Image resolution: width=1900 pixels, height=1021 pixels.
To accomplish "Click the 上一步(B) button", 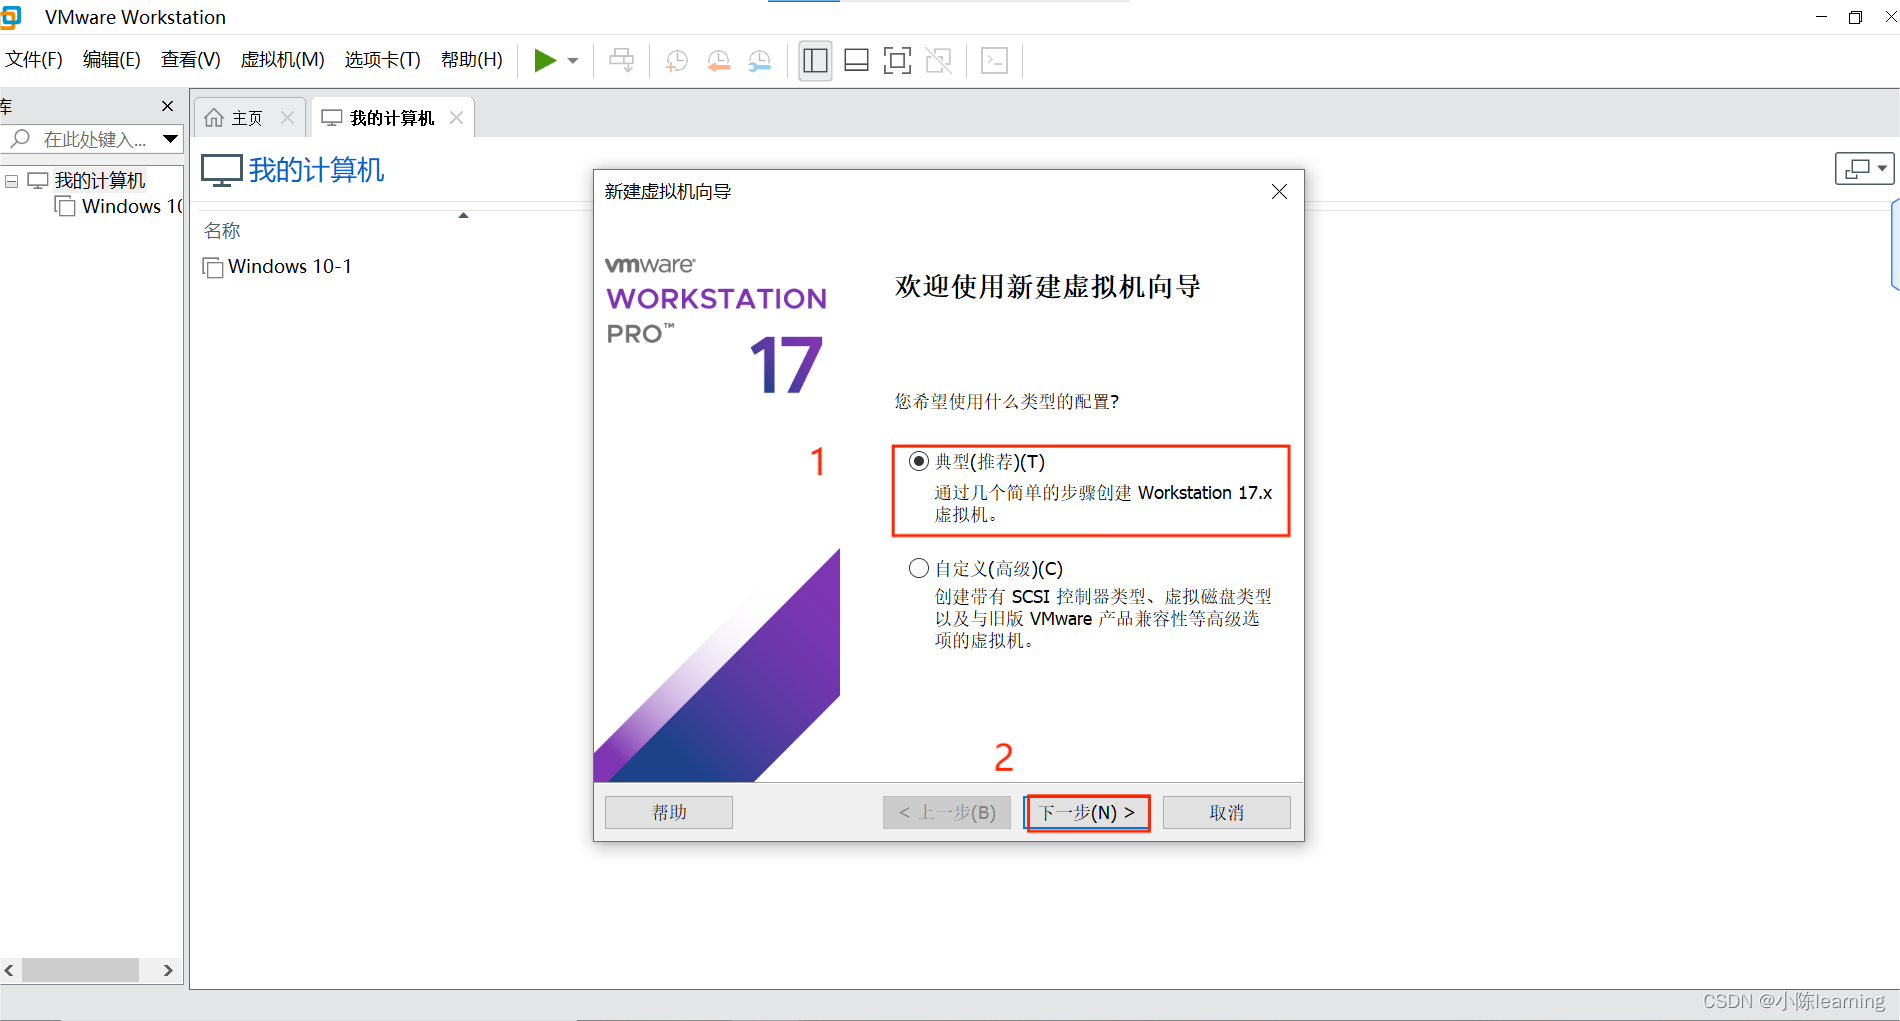I will click(x=947, y=813).
